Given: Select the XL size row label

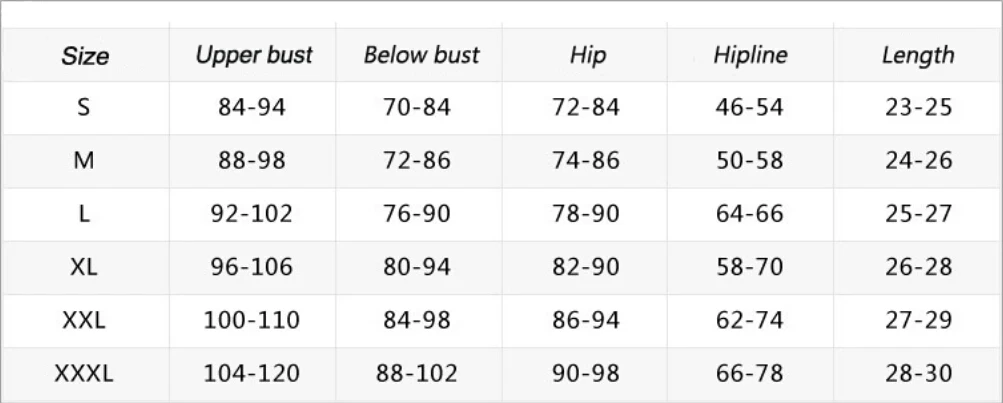Looking at the screenshot, I should click(84, 266).
